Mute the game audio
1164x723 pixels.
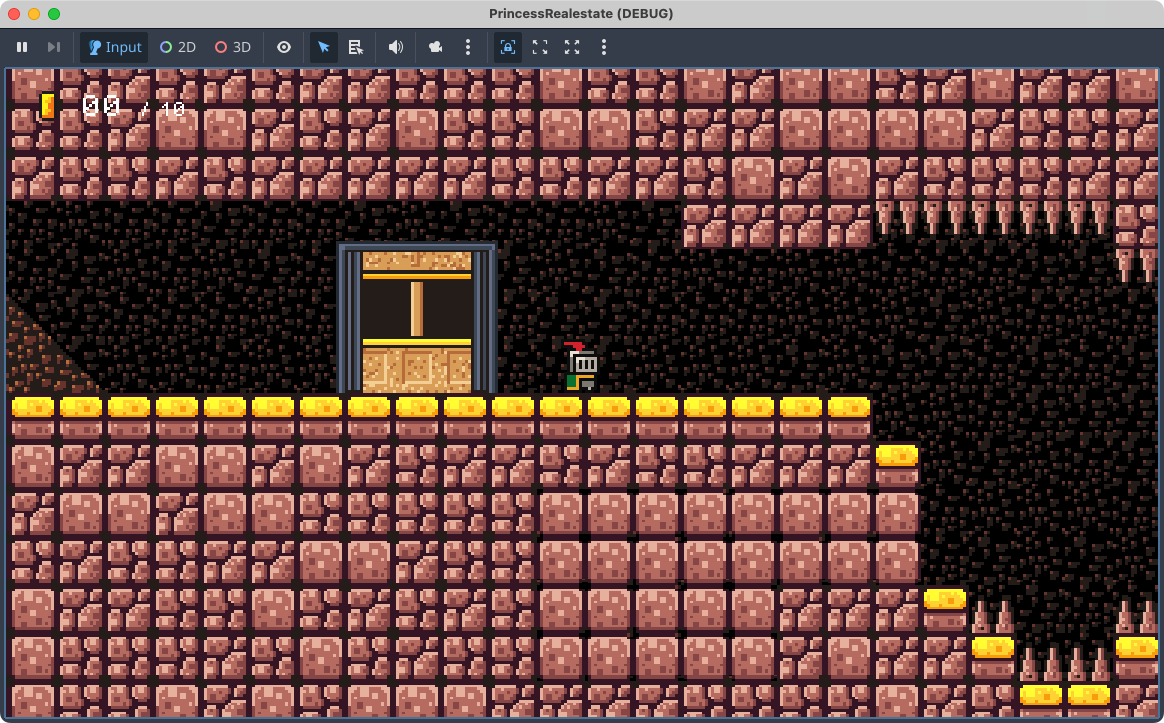tap(396, 47)
